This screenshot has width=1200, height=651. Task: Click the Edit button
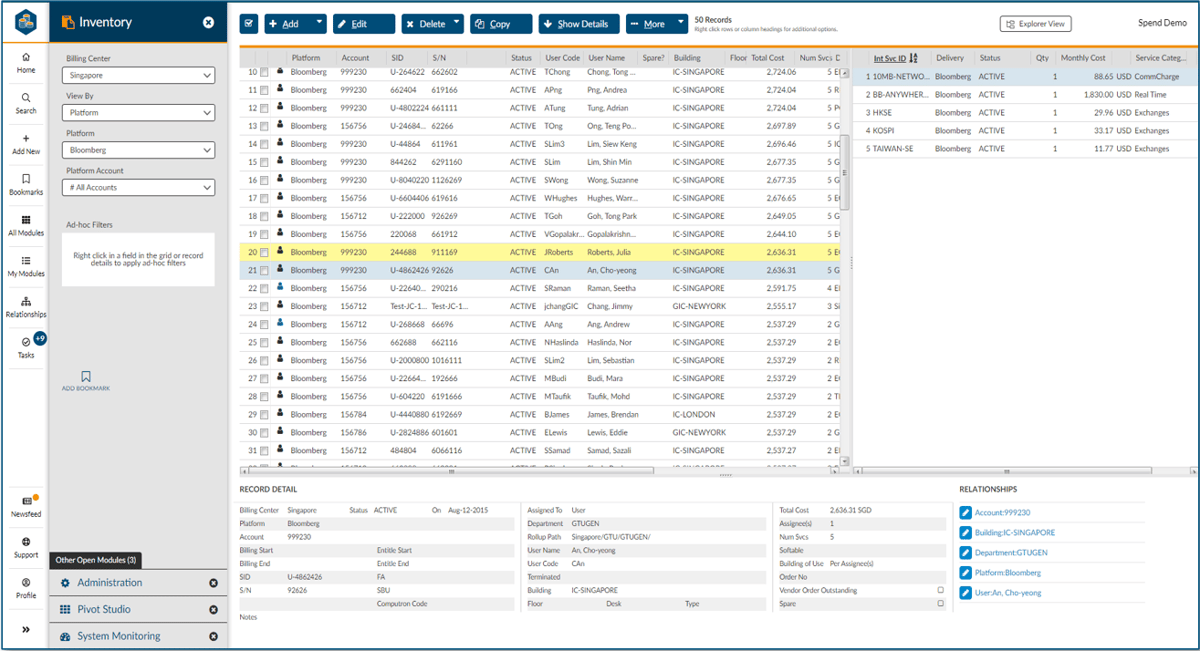click(x=364, y=23)
